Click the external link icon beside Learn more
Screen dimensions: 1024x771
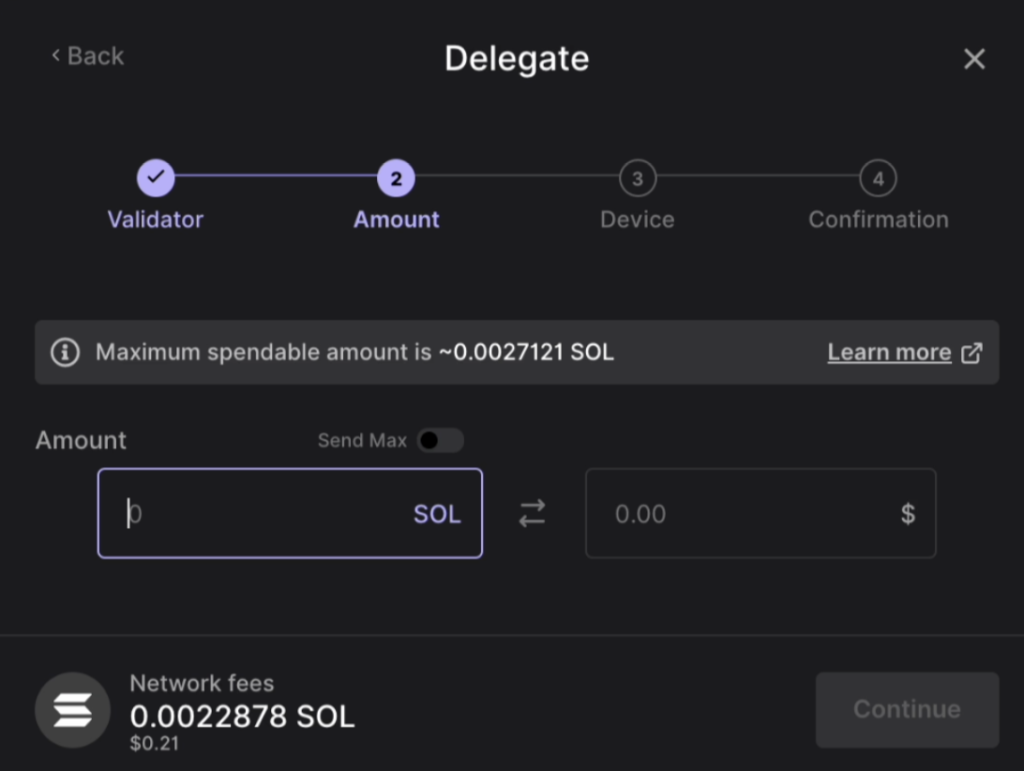pos(971,352)
